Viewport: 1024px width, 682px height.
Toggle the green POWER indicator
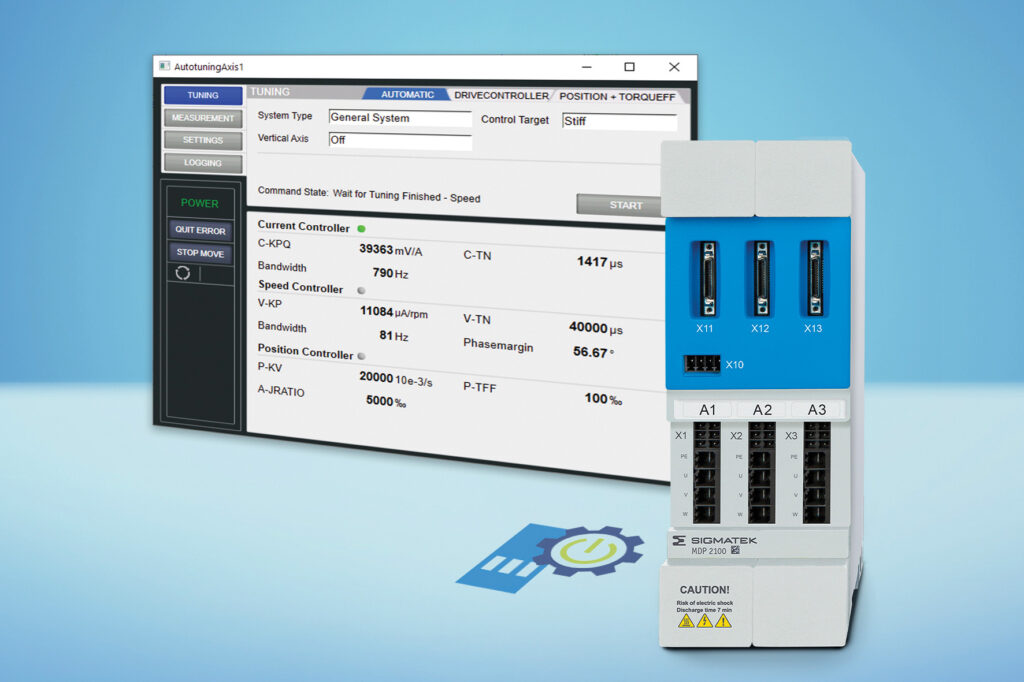199,203
